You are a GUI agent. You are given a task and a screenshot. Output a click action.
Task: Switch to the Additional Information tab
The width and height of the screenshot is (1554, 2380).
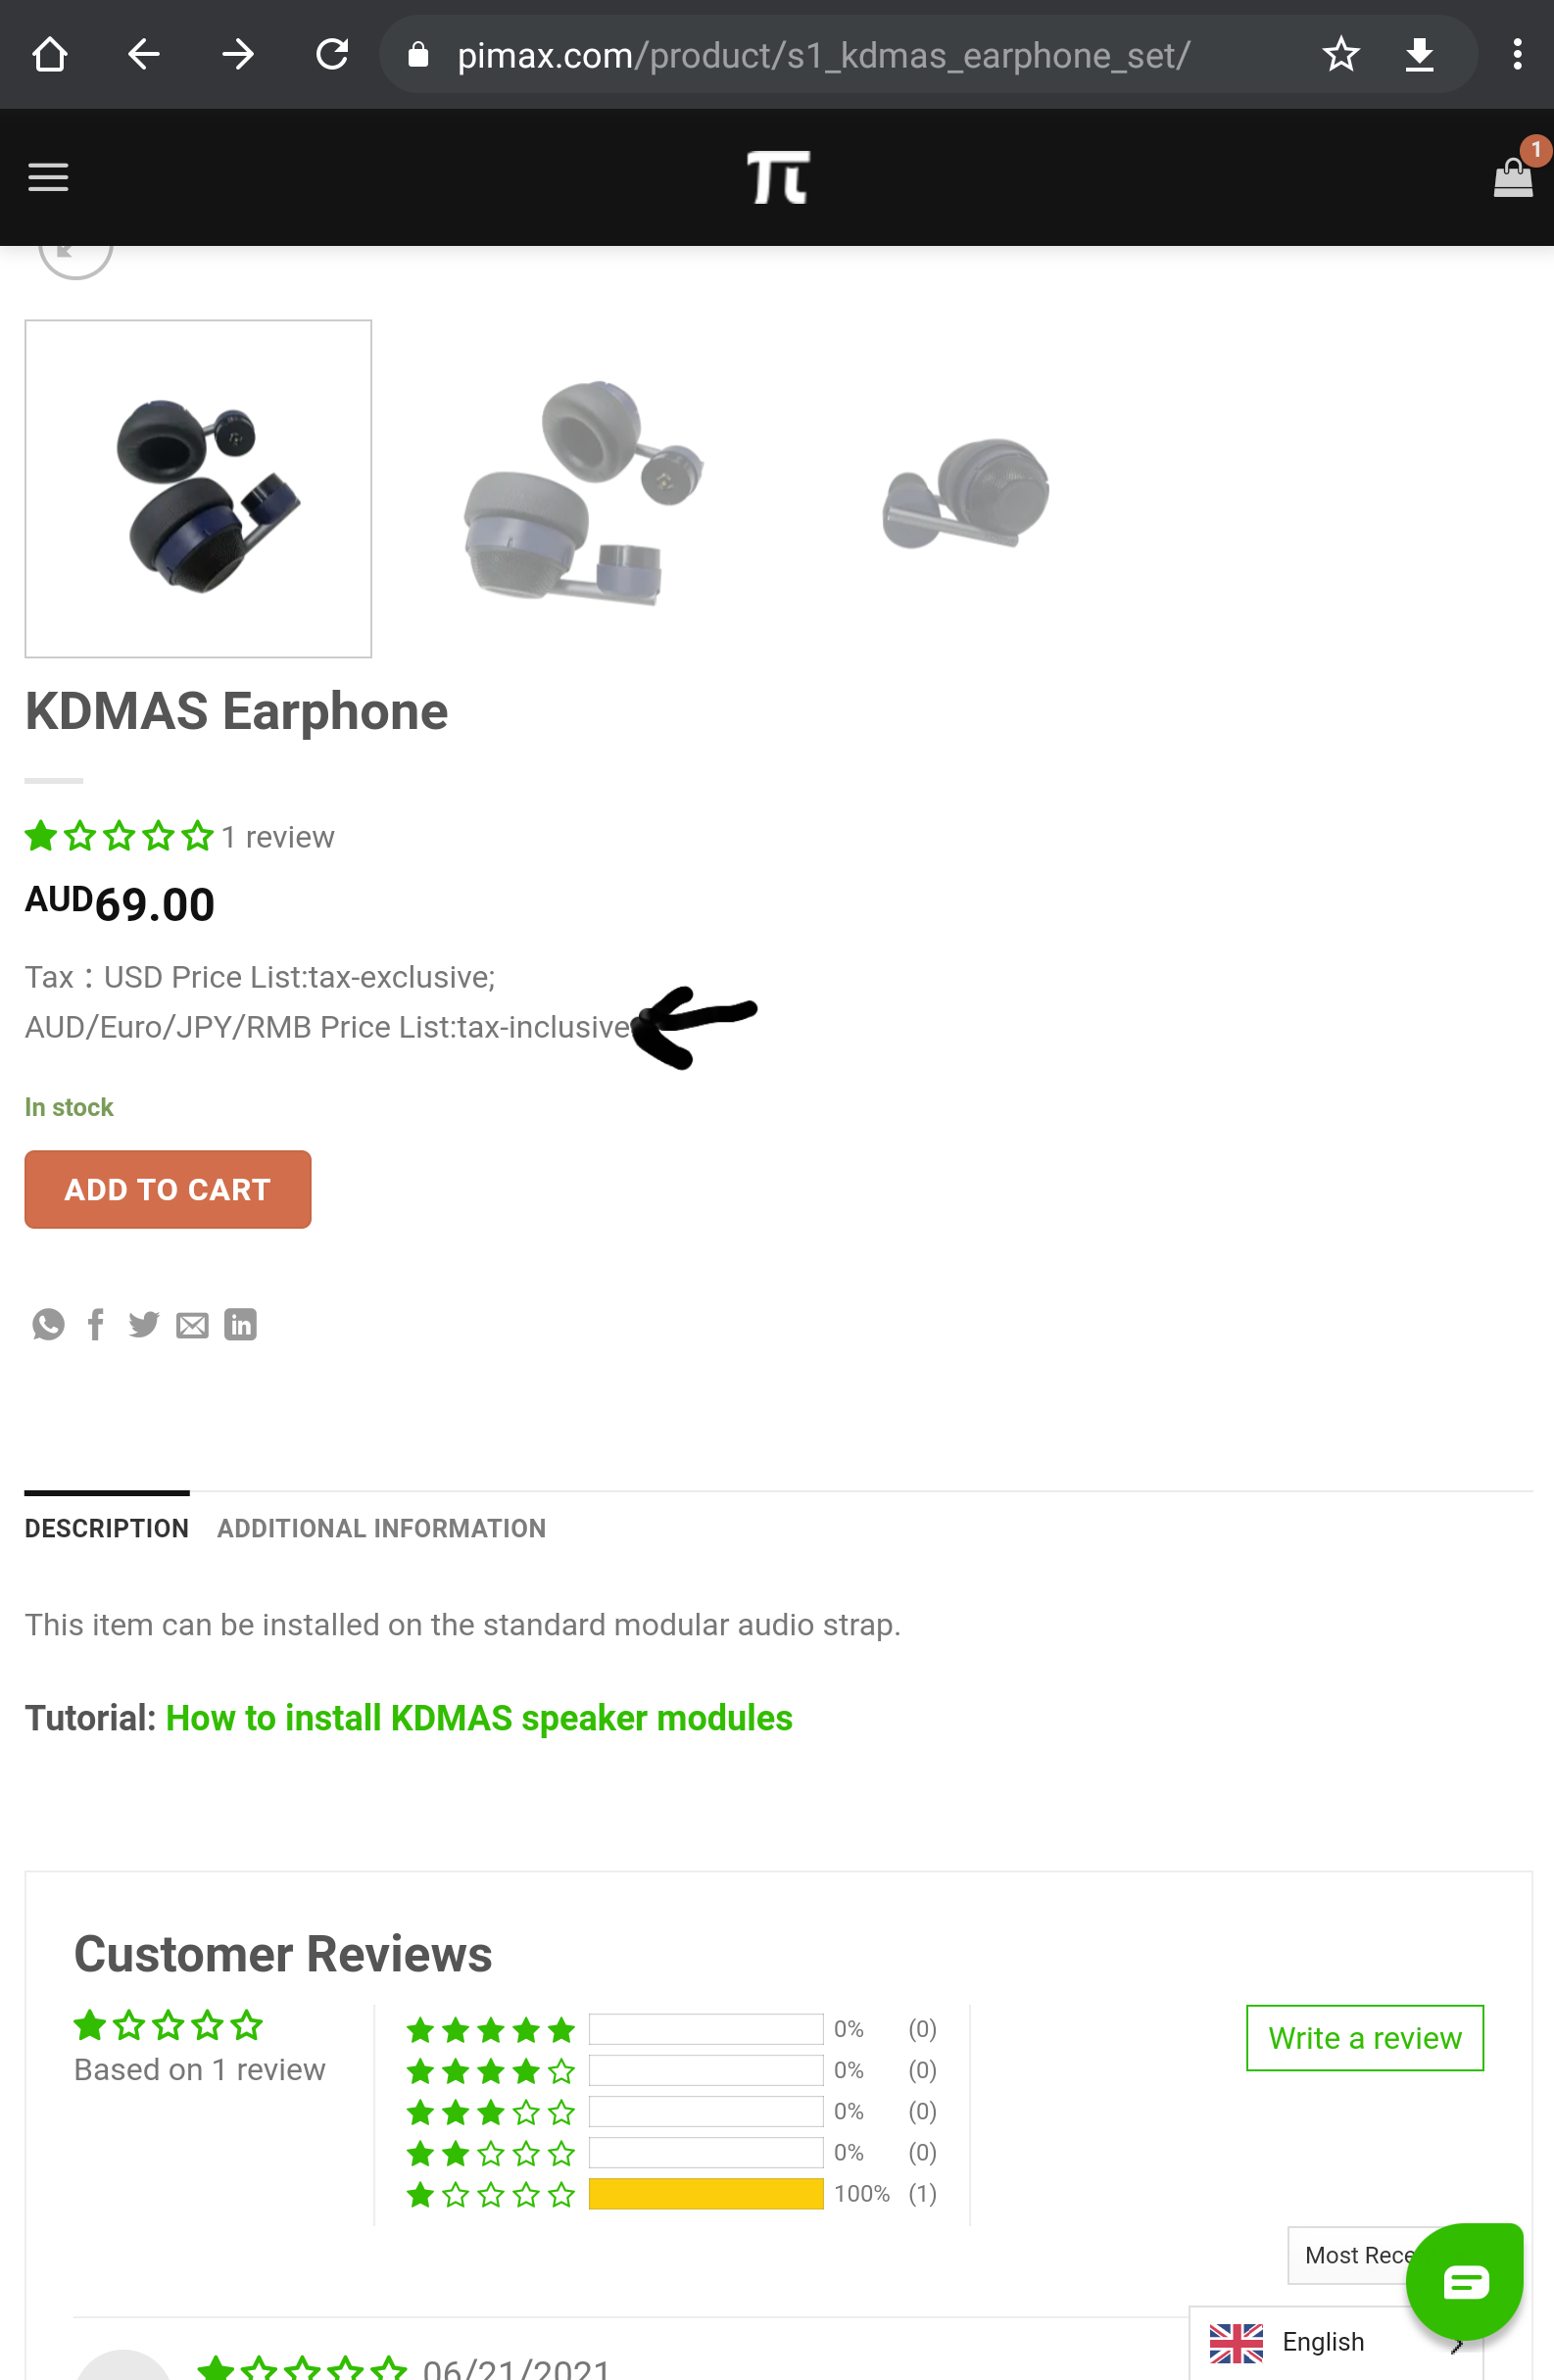point(381,1528)
